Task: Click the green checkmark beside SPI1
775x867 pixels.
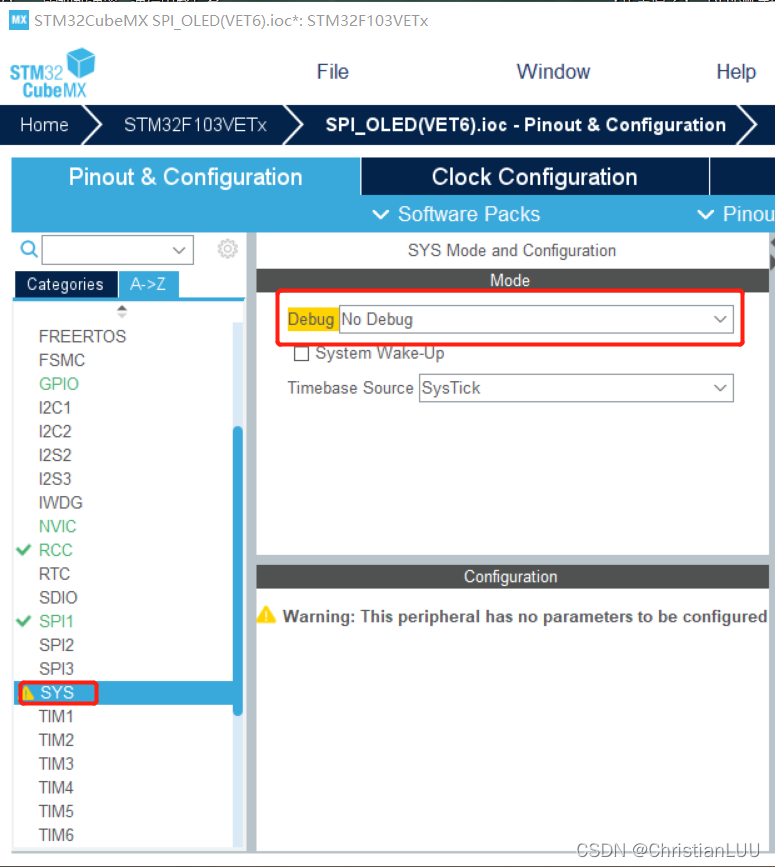Action: tap(24, 621)
